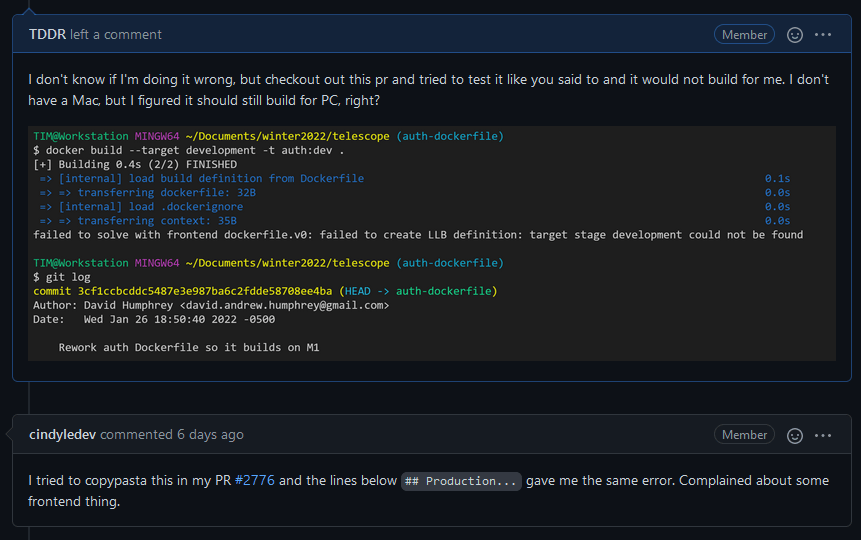Open cindyledev's user profile
Viewport: 861px width, 540px height.
coord(63,435)
